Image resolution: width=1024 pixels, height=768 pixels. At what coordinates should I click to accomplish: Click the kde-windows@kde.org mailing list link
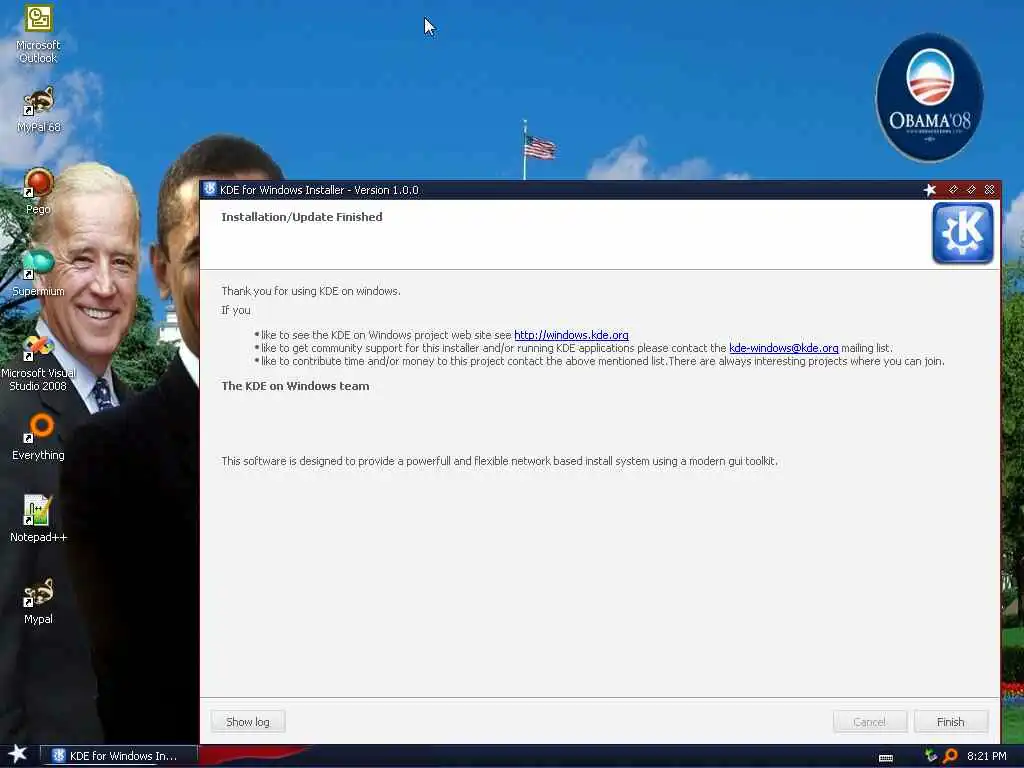[x=784, y=348]
